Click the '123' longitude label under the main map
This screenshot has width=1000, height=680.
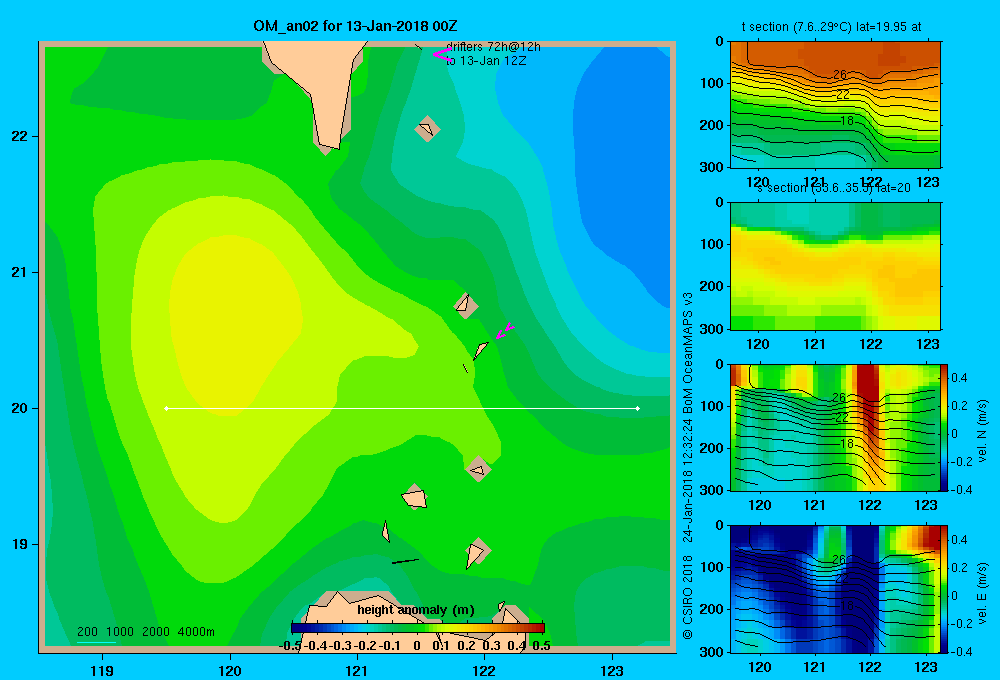(612, 670)
